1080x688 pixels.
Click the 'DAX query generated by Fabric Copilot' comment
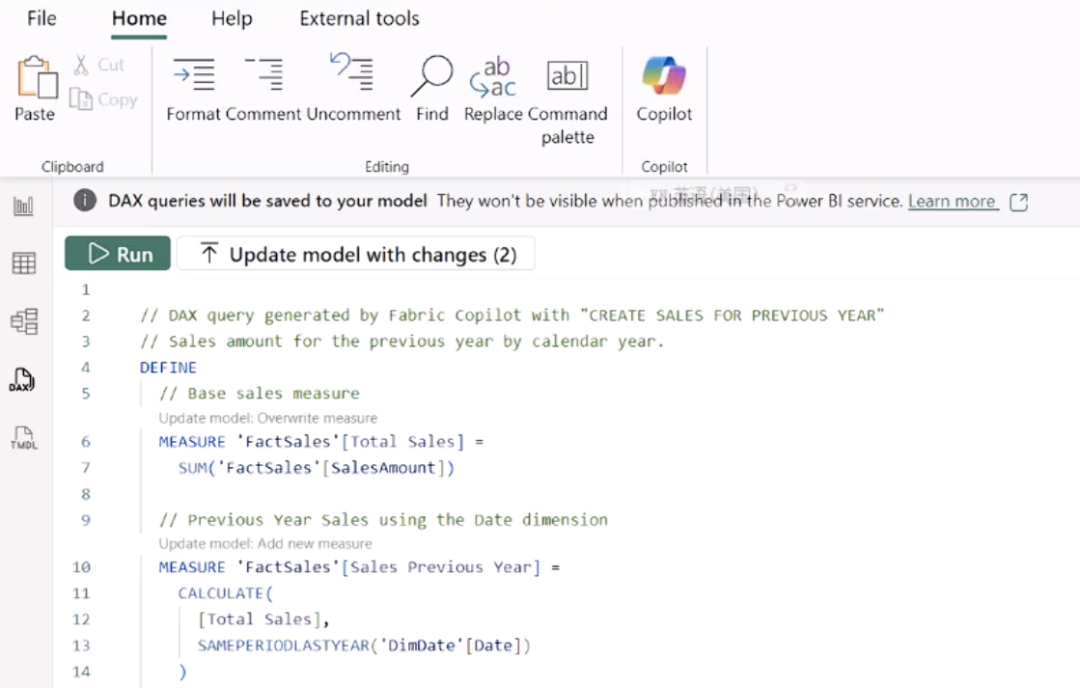(512, 315)
